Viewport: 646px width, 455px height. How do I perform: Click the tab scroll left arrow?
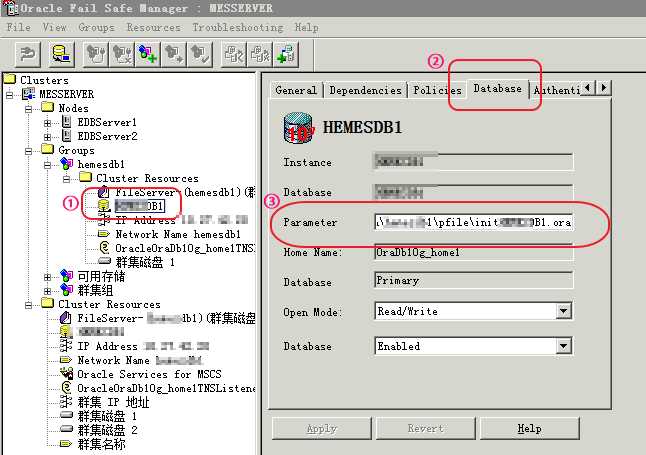pos(588,87)
